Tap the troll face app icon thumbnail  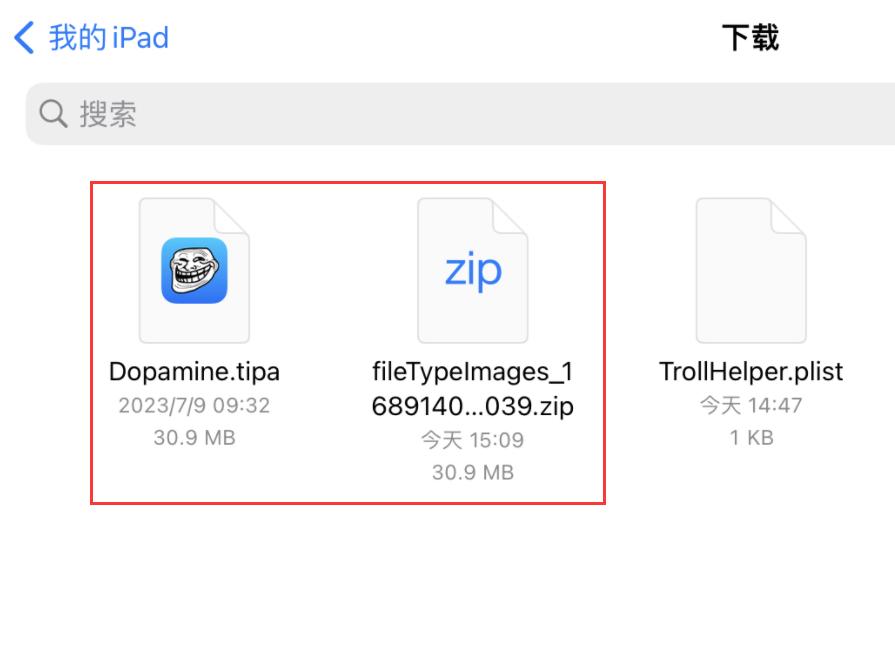pos(195,270)
